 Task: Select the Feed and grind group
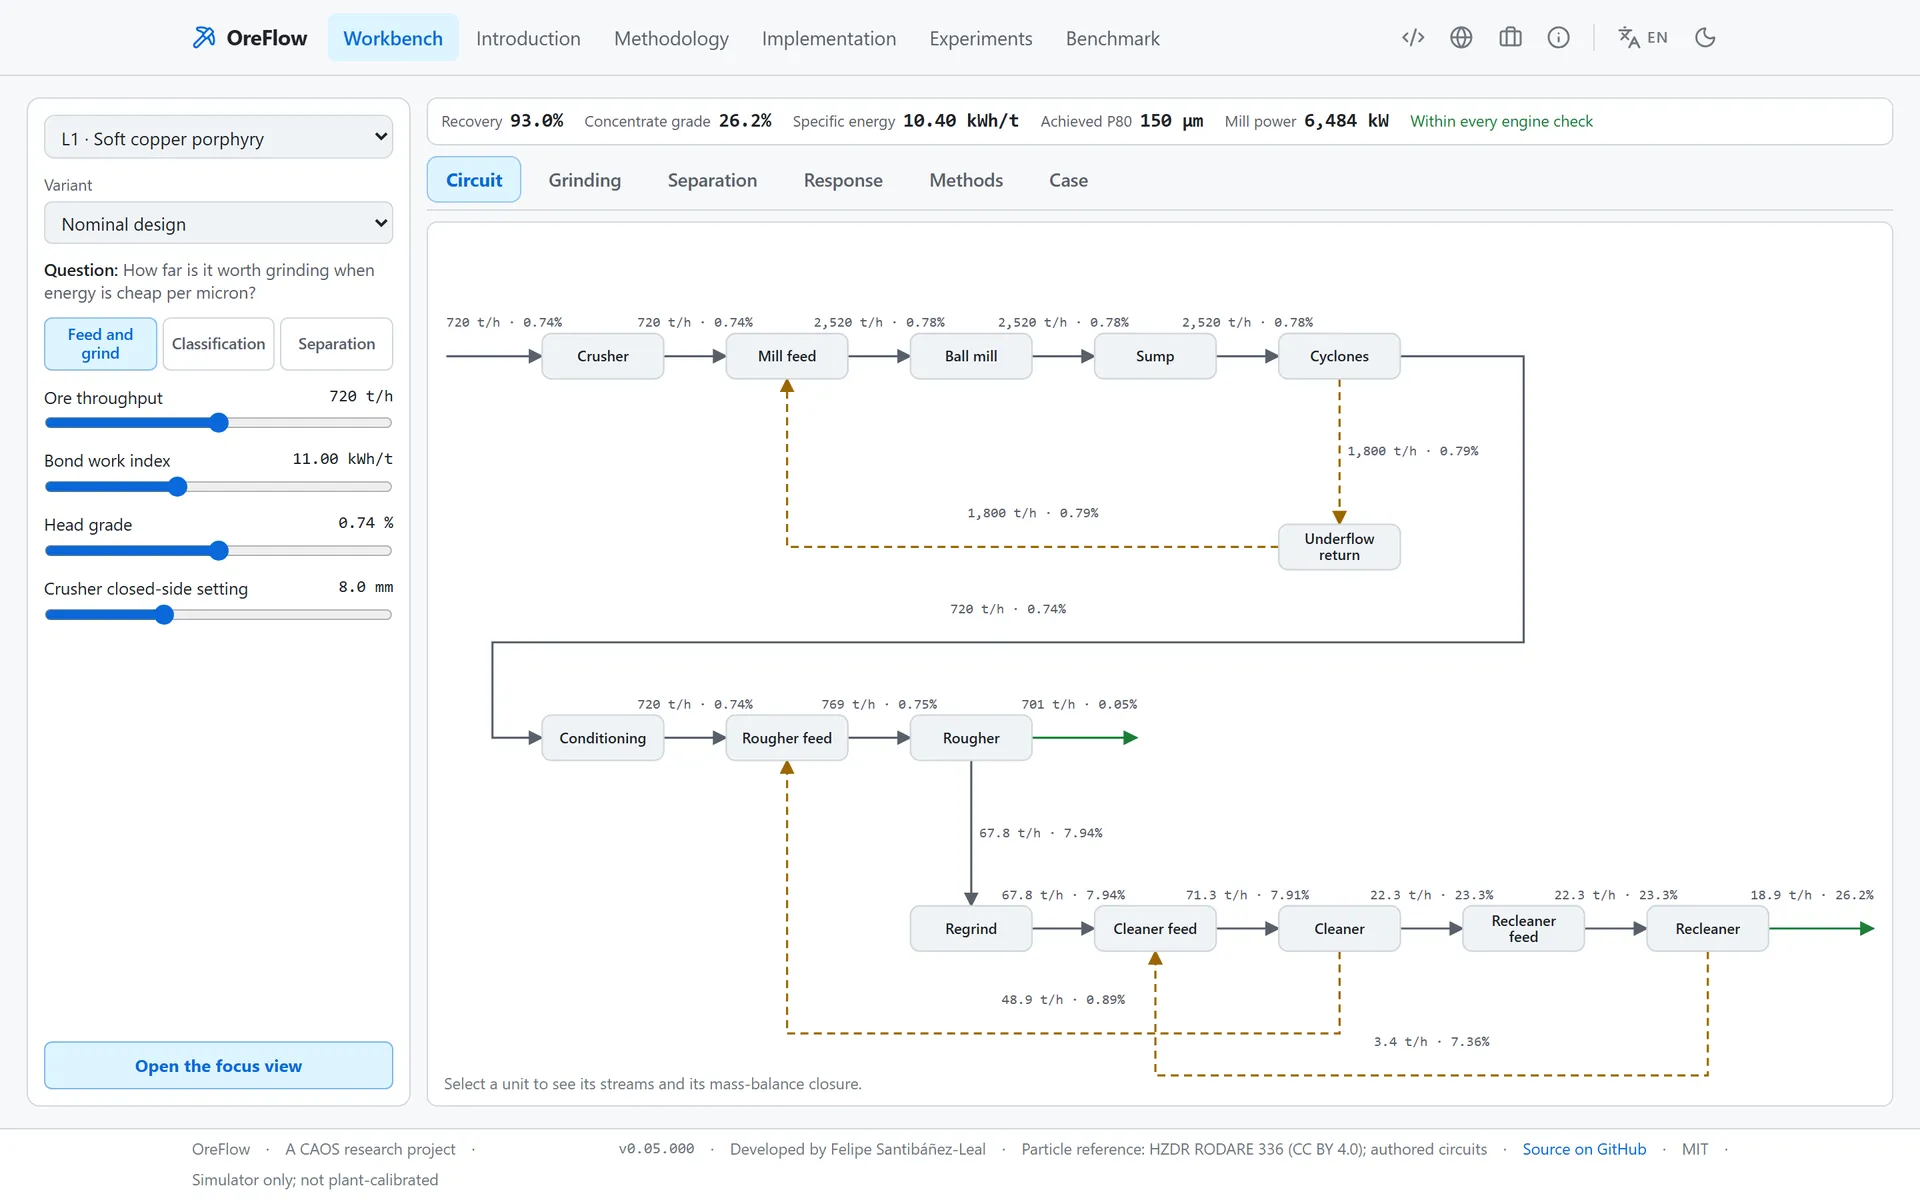100,344
